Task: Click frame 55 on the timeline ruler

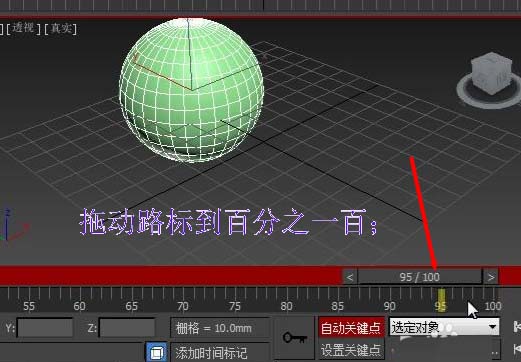Action: 29,306
